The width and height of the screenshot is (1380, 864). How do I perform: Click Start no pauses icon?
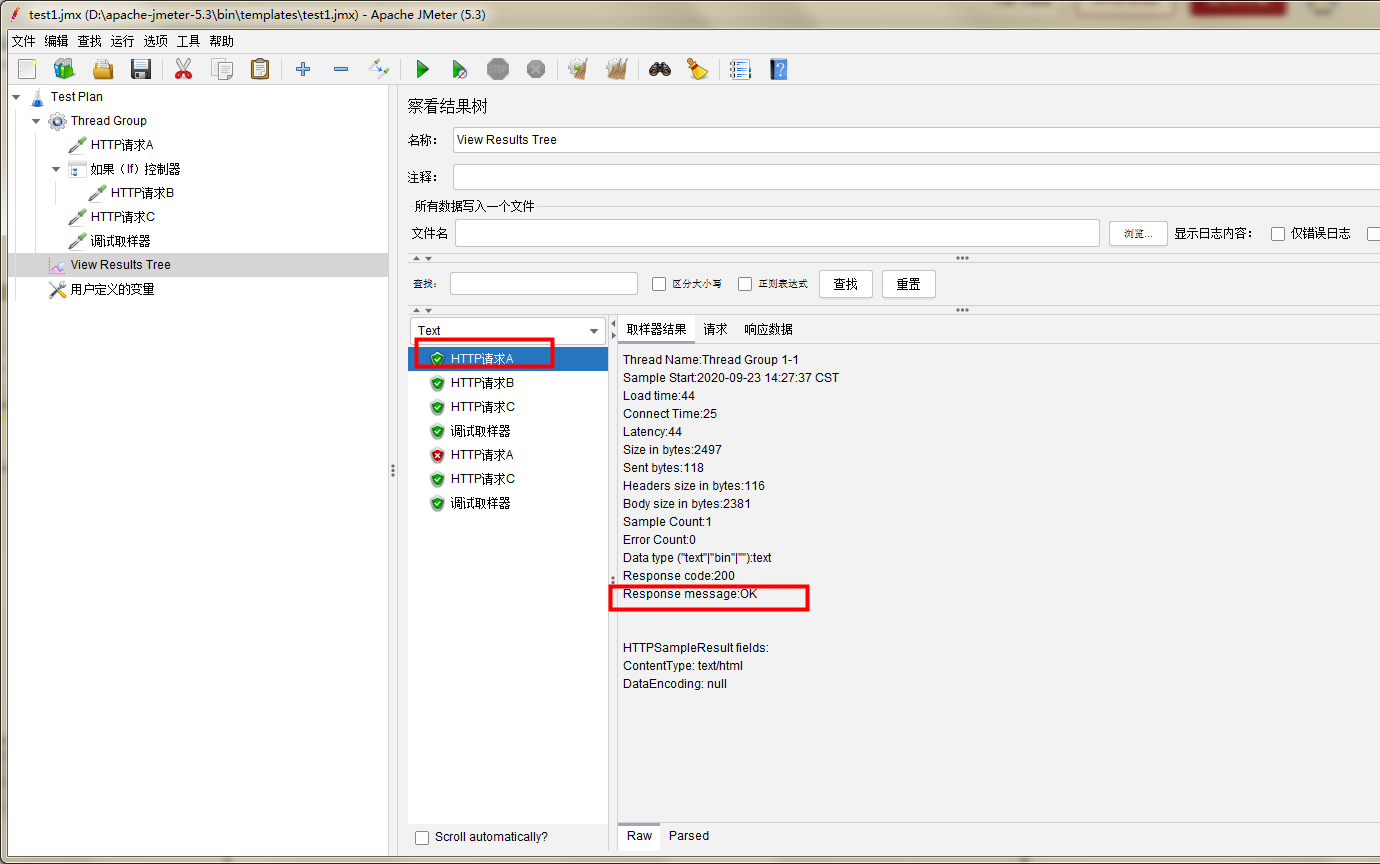(459, 69)
